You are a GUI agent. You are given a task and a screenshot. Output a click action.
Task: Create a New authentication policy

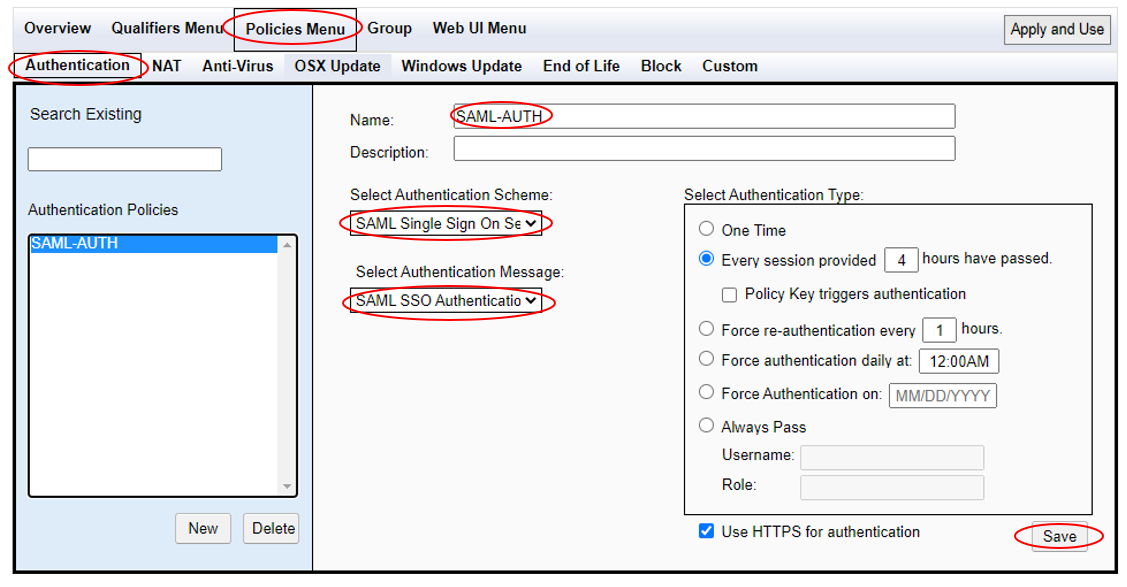pos(203,529)
